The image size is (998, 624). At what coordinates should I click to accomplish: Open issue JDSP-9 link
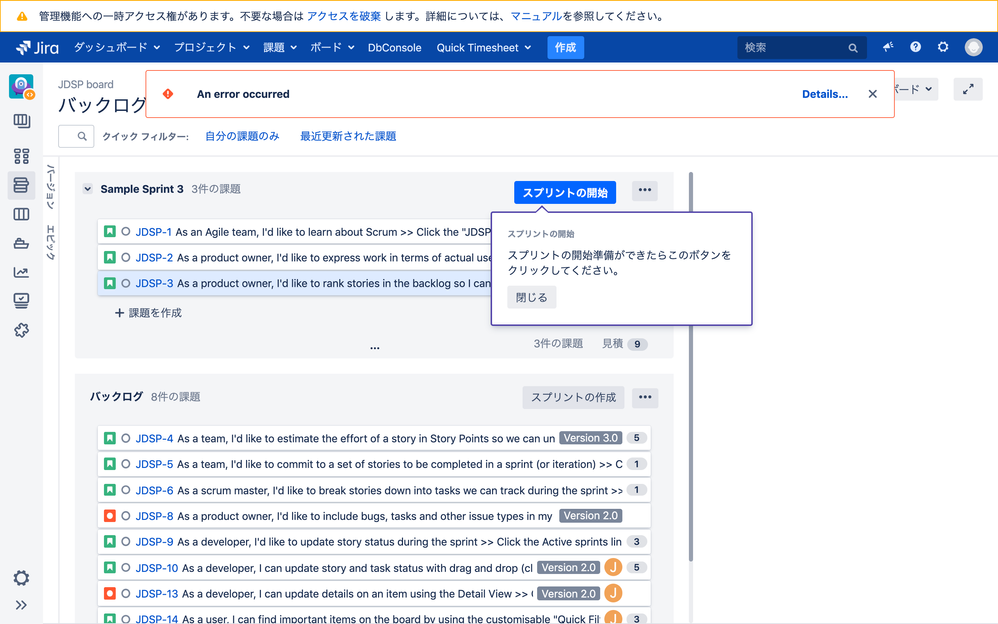coord(154,541)
